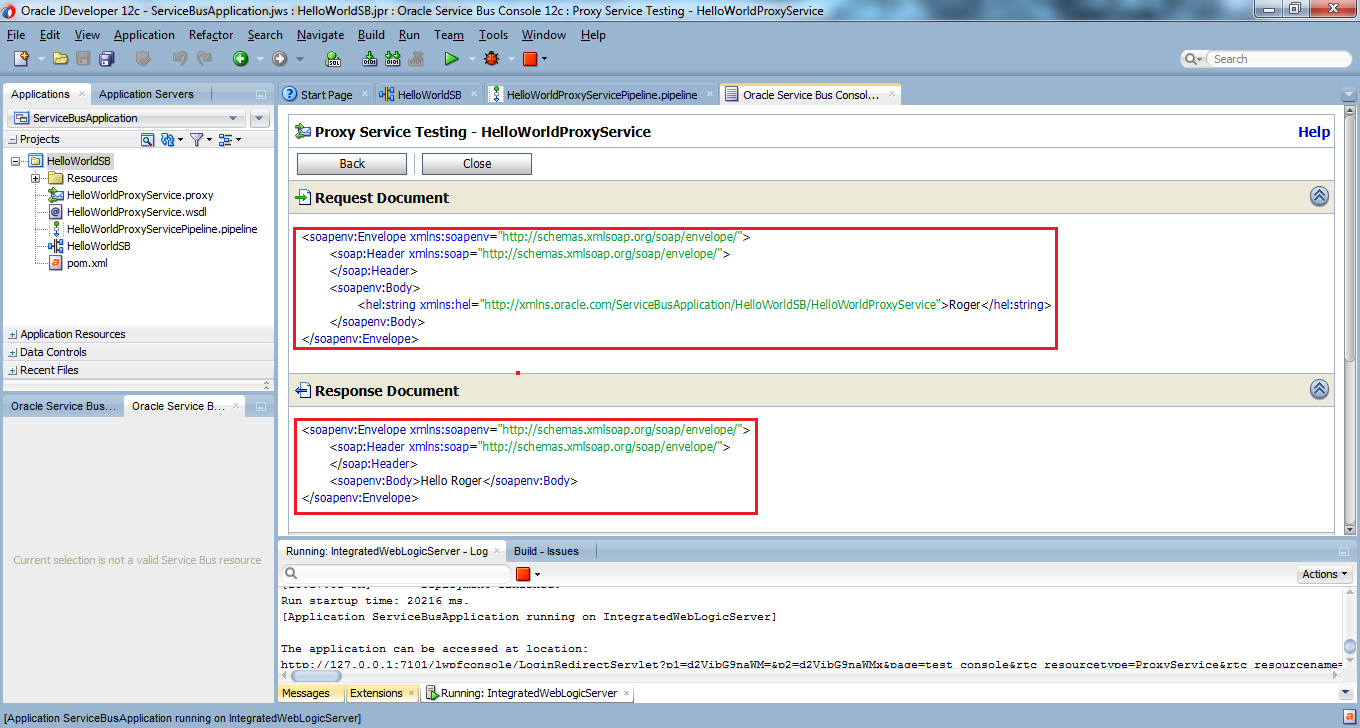Switch to HelloWorldProxyServicePipeline.pipeline tab

point(602,95)
